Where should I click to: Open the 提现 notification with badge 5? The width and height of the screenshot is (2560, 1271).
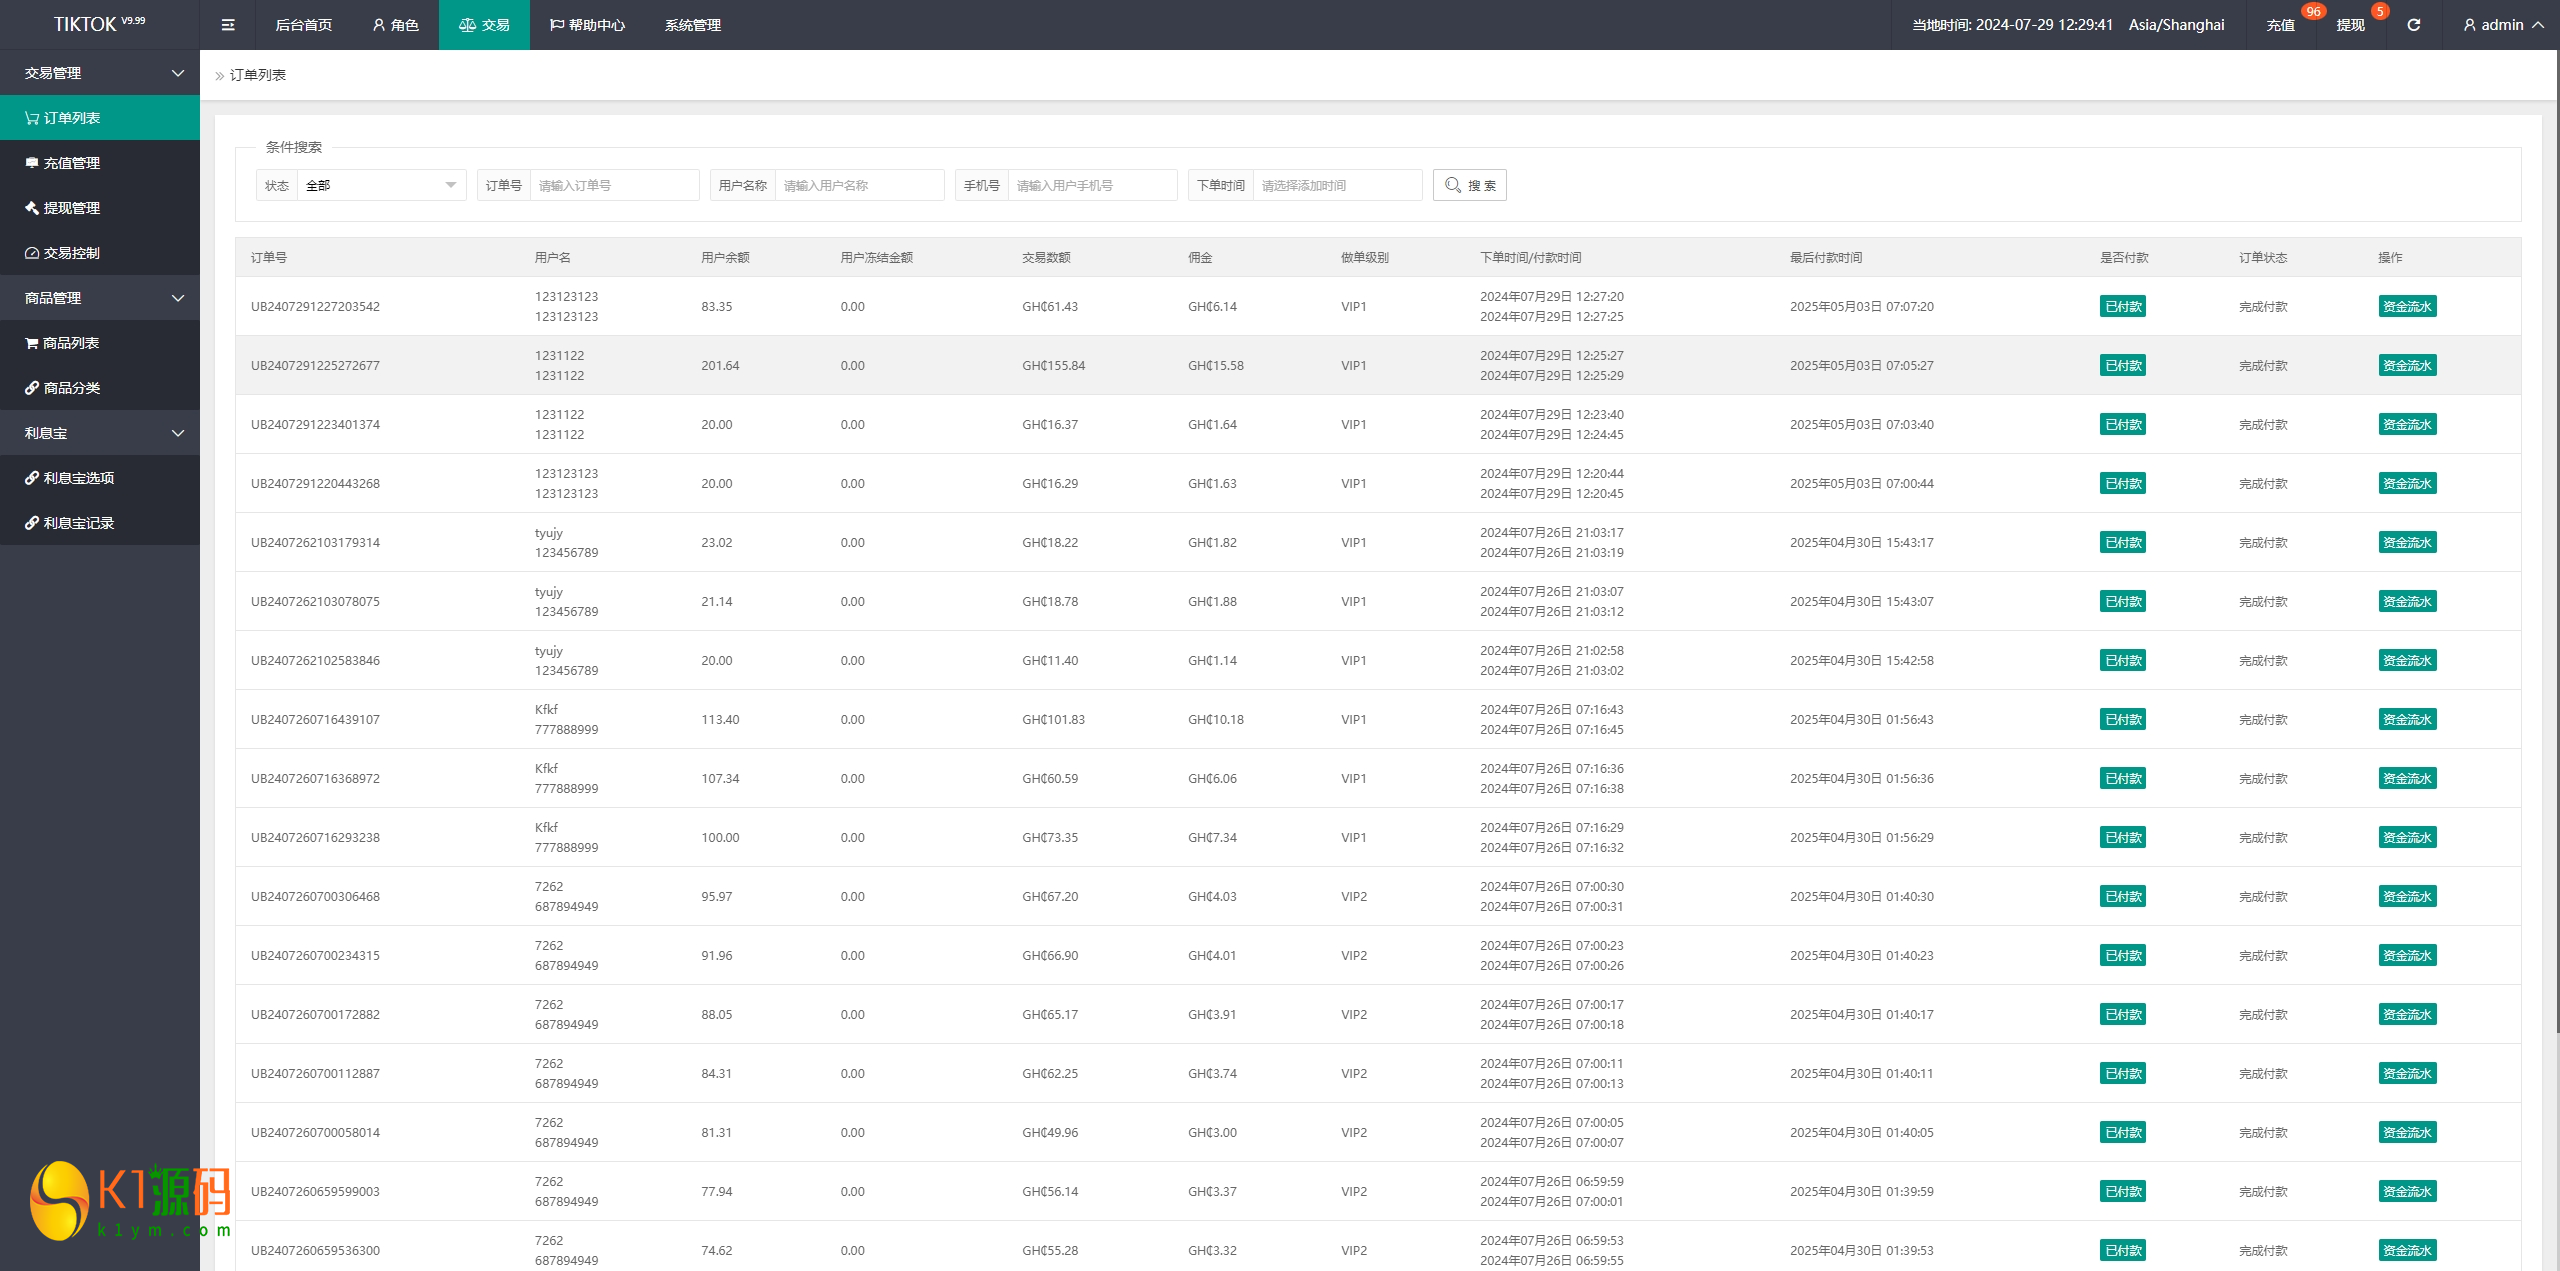tap(2350, 25)
